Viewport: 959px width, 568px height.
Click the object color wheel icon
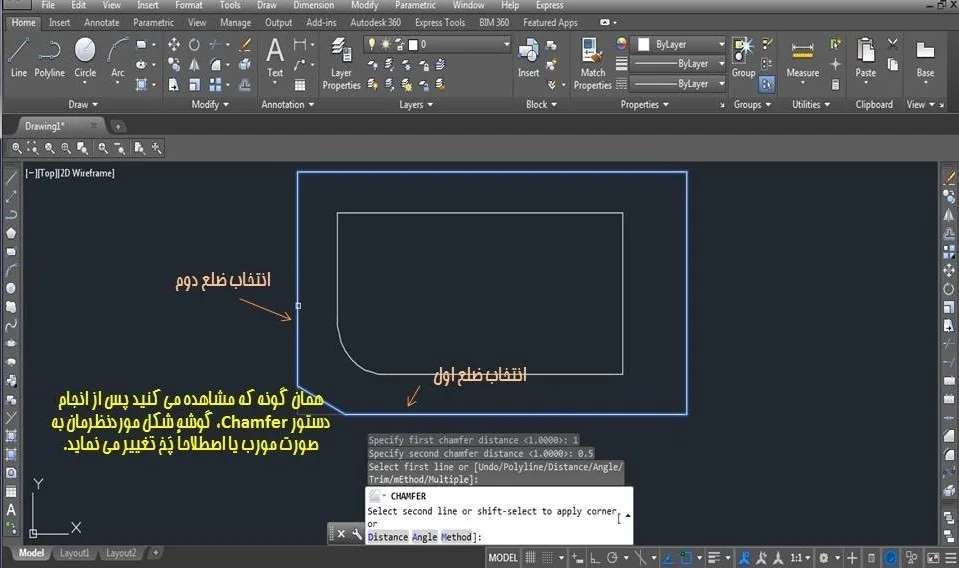pyautogui.click(x=621, y=44)
